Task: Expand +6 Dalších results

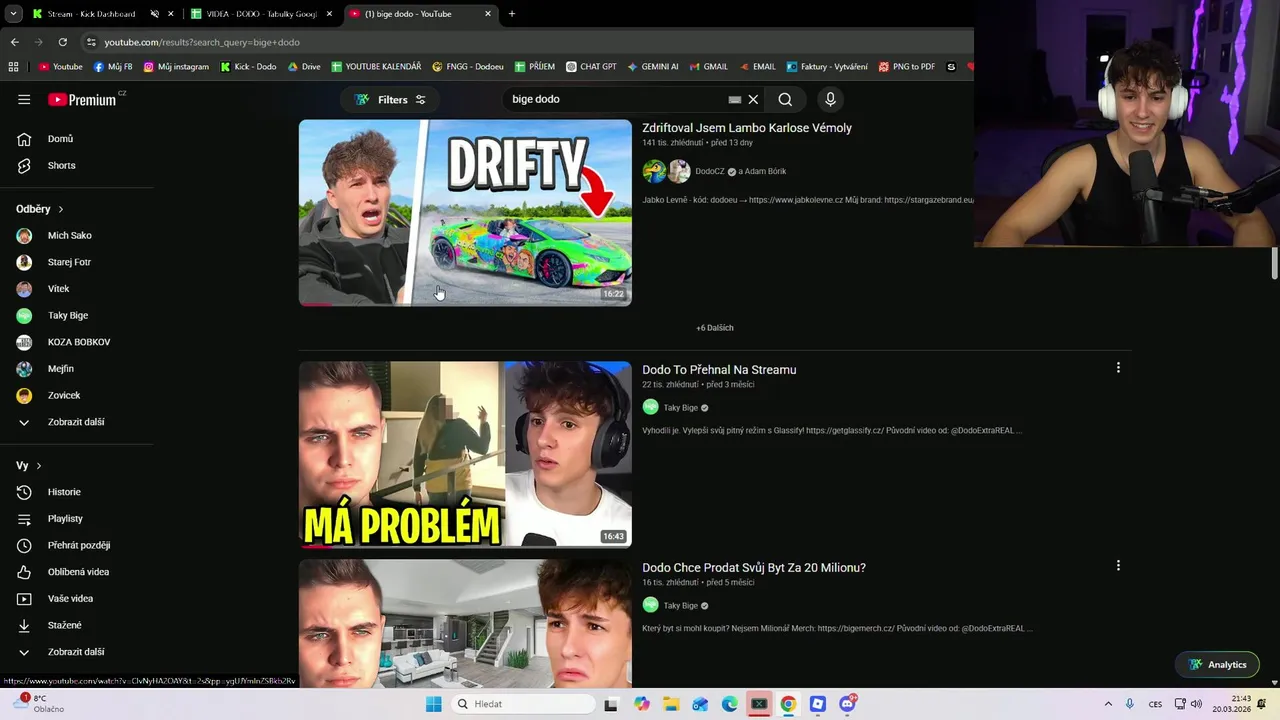Action: pyautogui.click(x=715, y=328)
